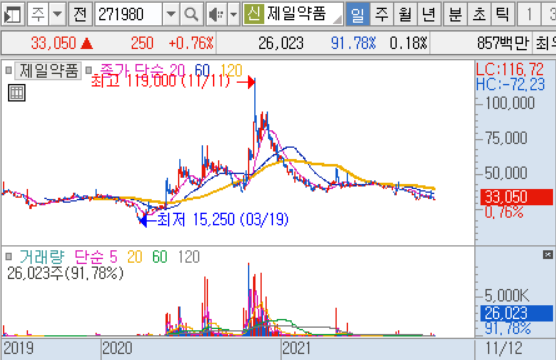Image resolution: width=556 pixels, height=360 pixels.
Task: Switch to 분 minute chart
Action: 455,14
